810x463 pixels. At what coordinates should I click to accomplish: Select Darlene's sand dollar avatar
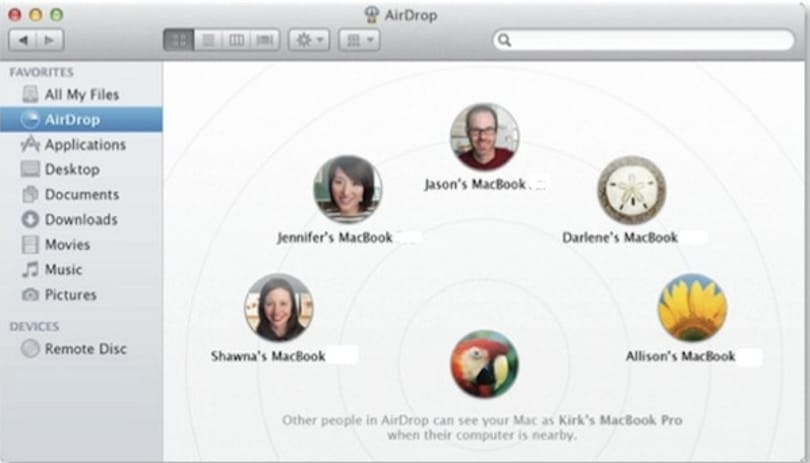point(631,190)
